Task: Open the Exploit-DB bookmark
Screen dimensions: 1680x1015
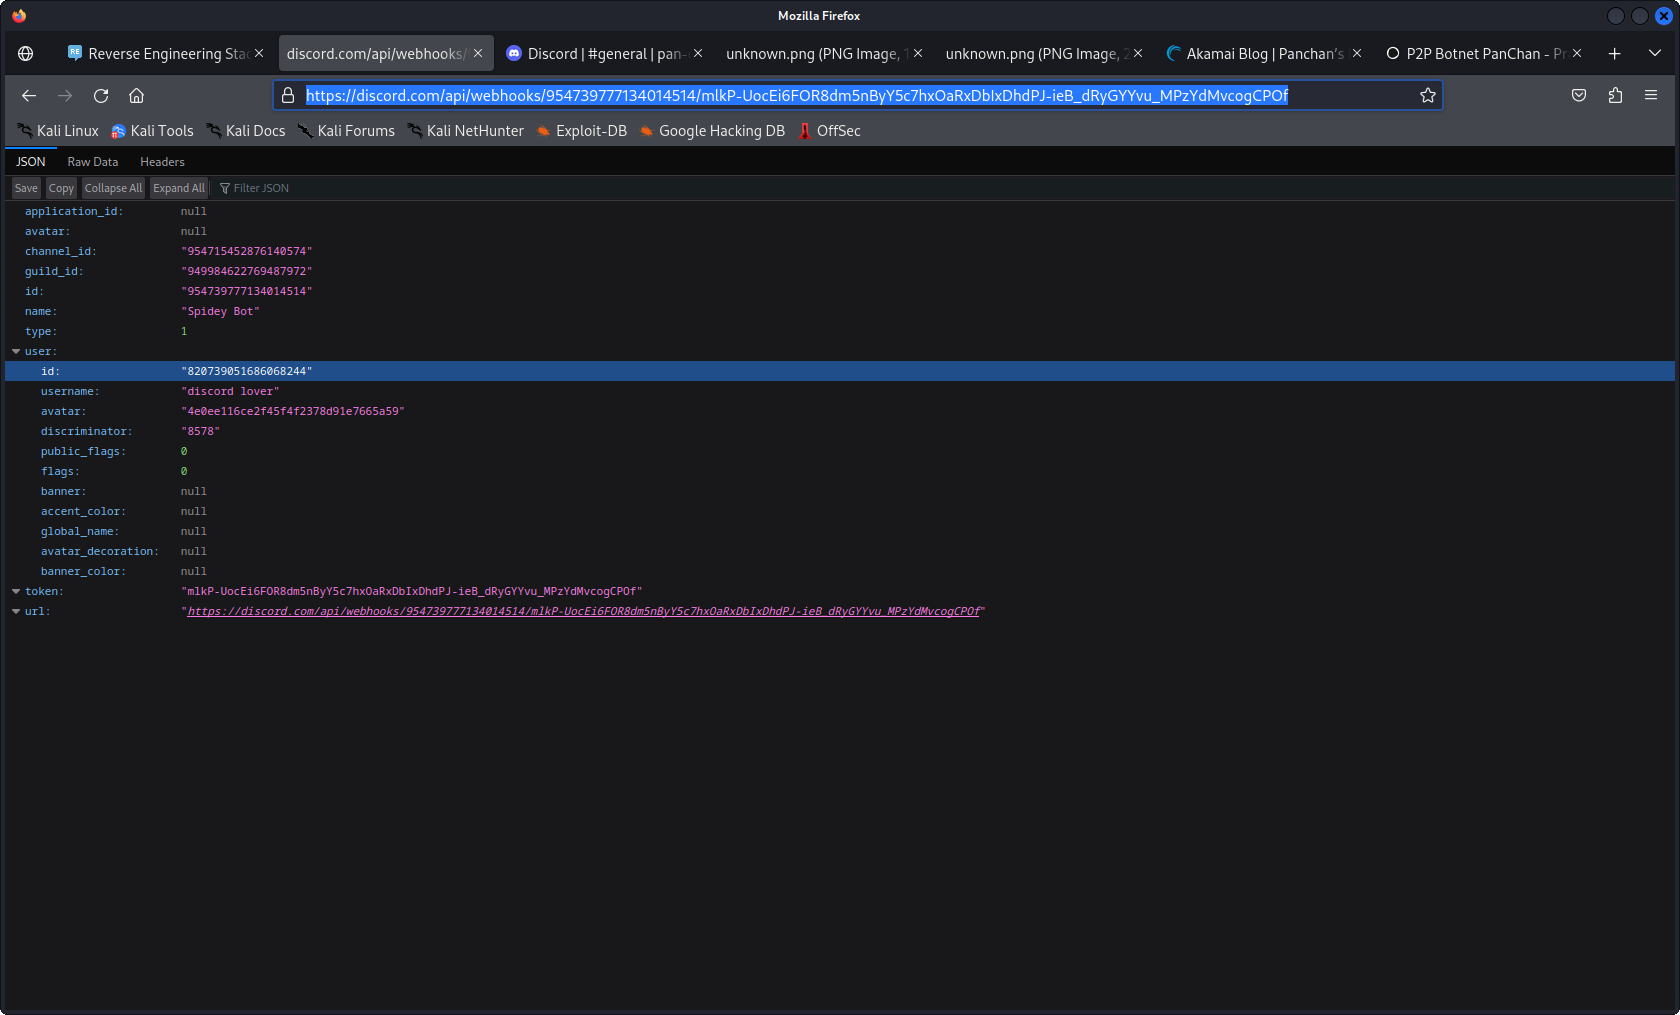Action: coord(582,131)
